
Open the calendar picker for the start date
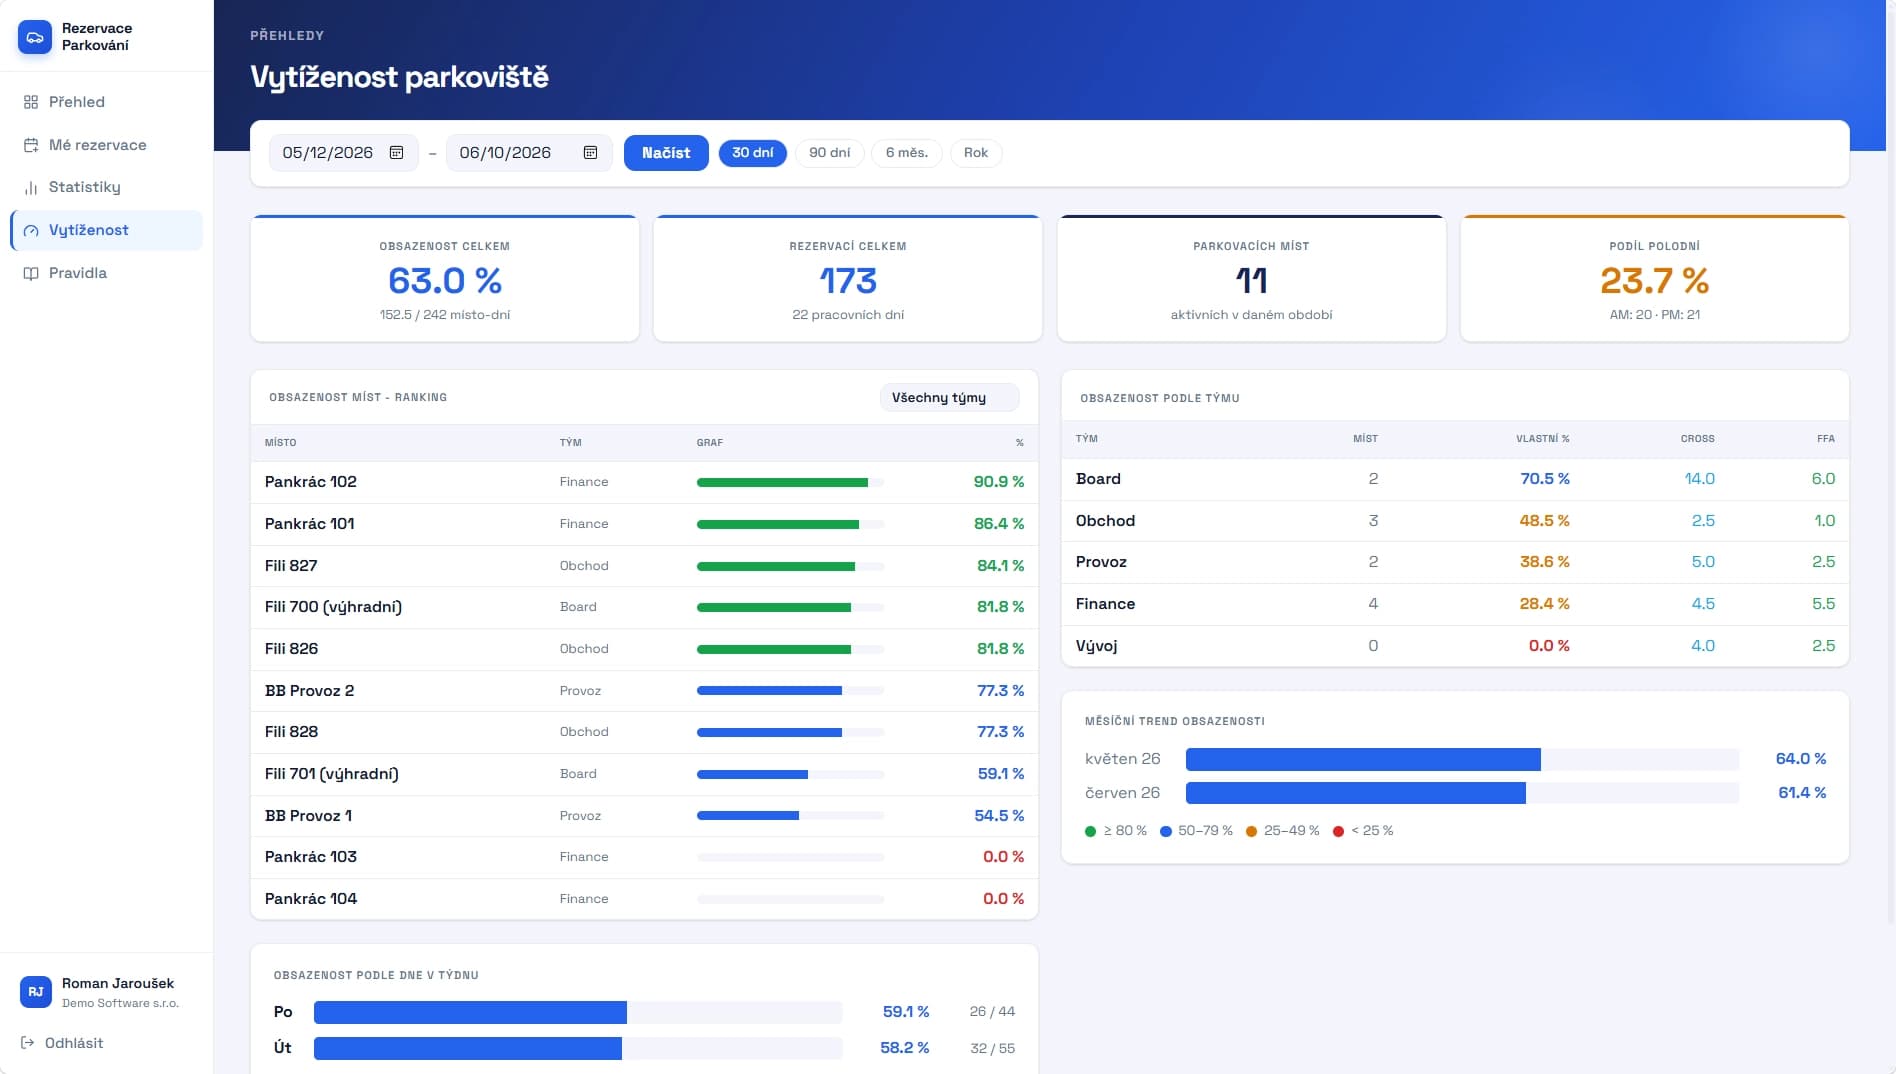pyautogui.click(x=396, y=153)
